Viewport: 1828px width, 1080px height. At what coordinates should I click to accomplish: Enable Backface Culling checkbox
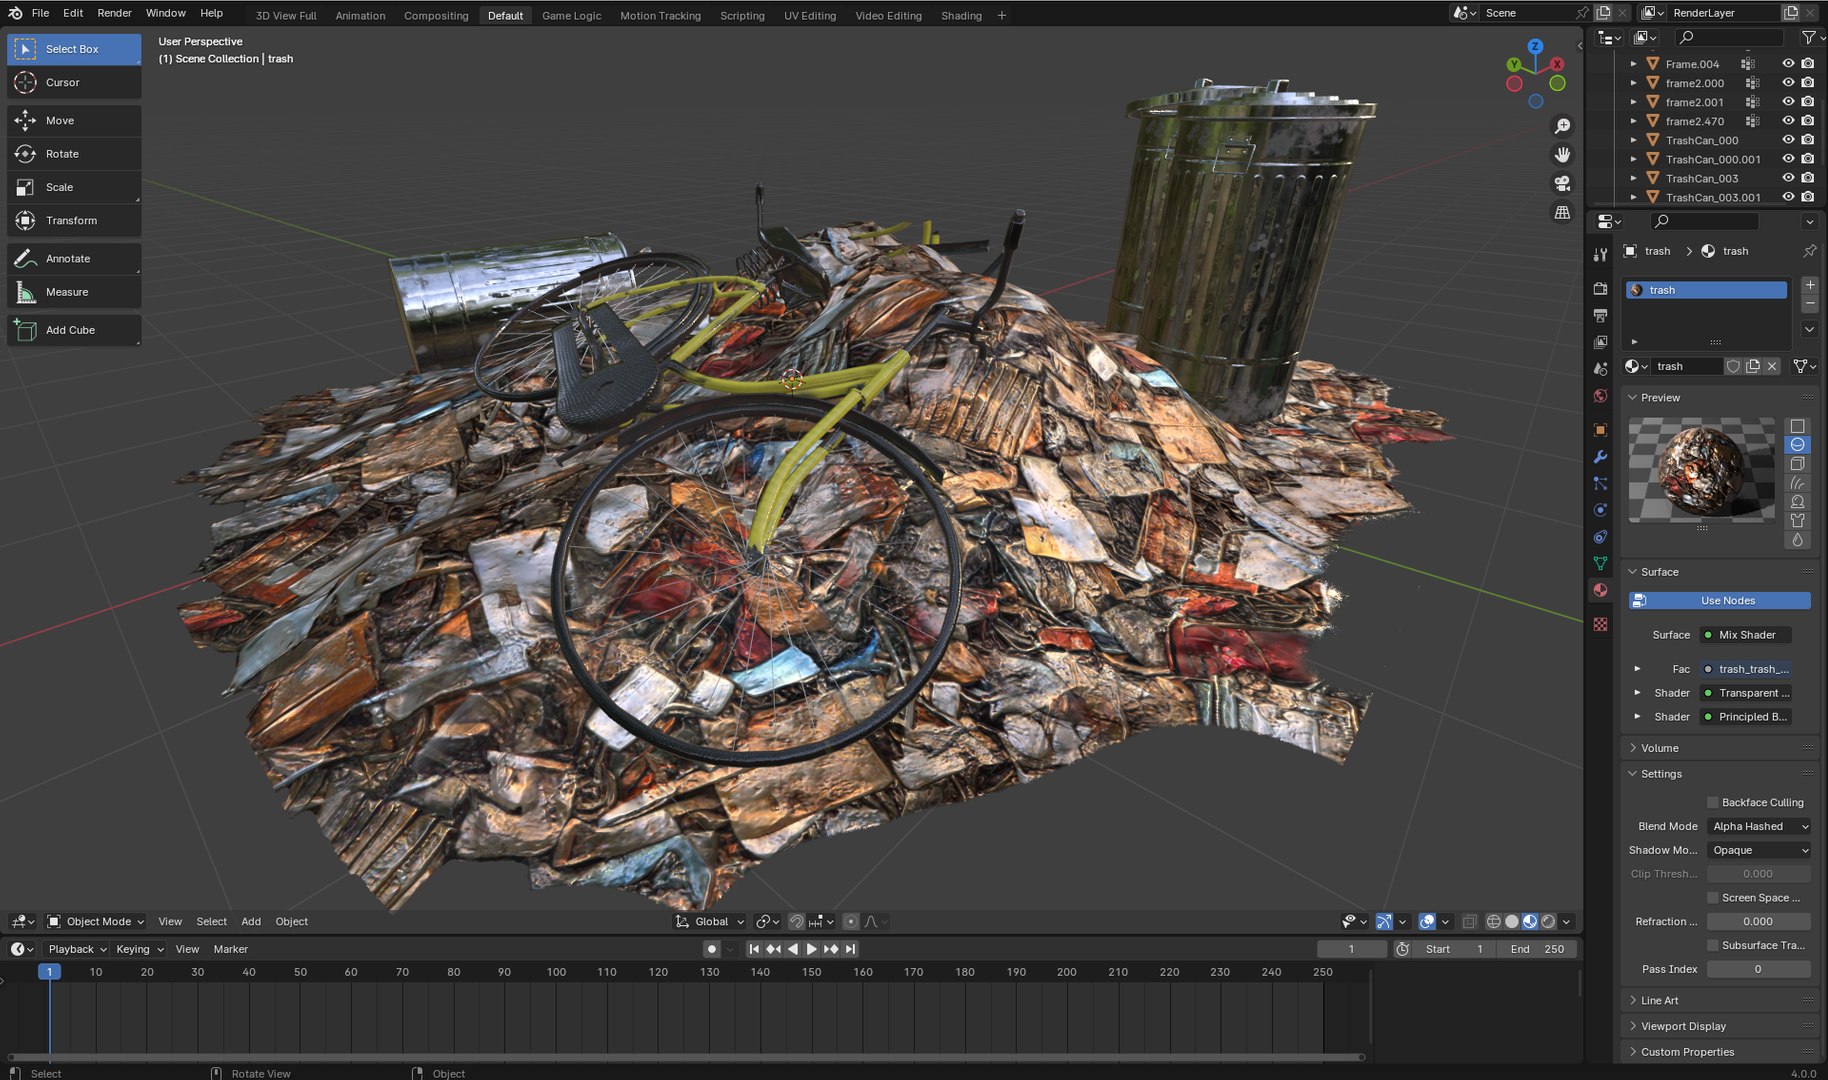point(1712,802)
